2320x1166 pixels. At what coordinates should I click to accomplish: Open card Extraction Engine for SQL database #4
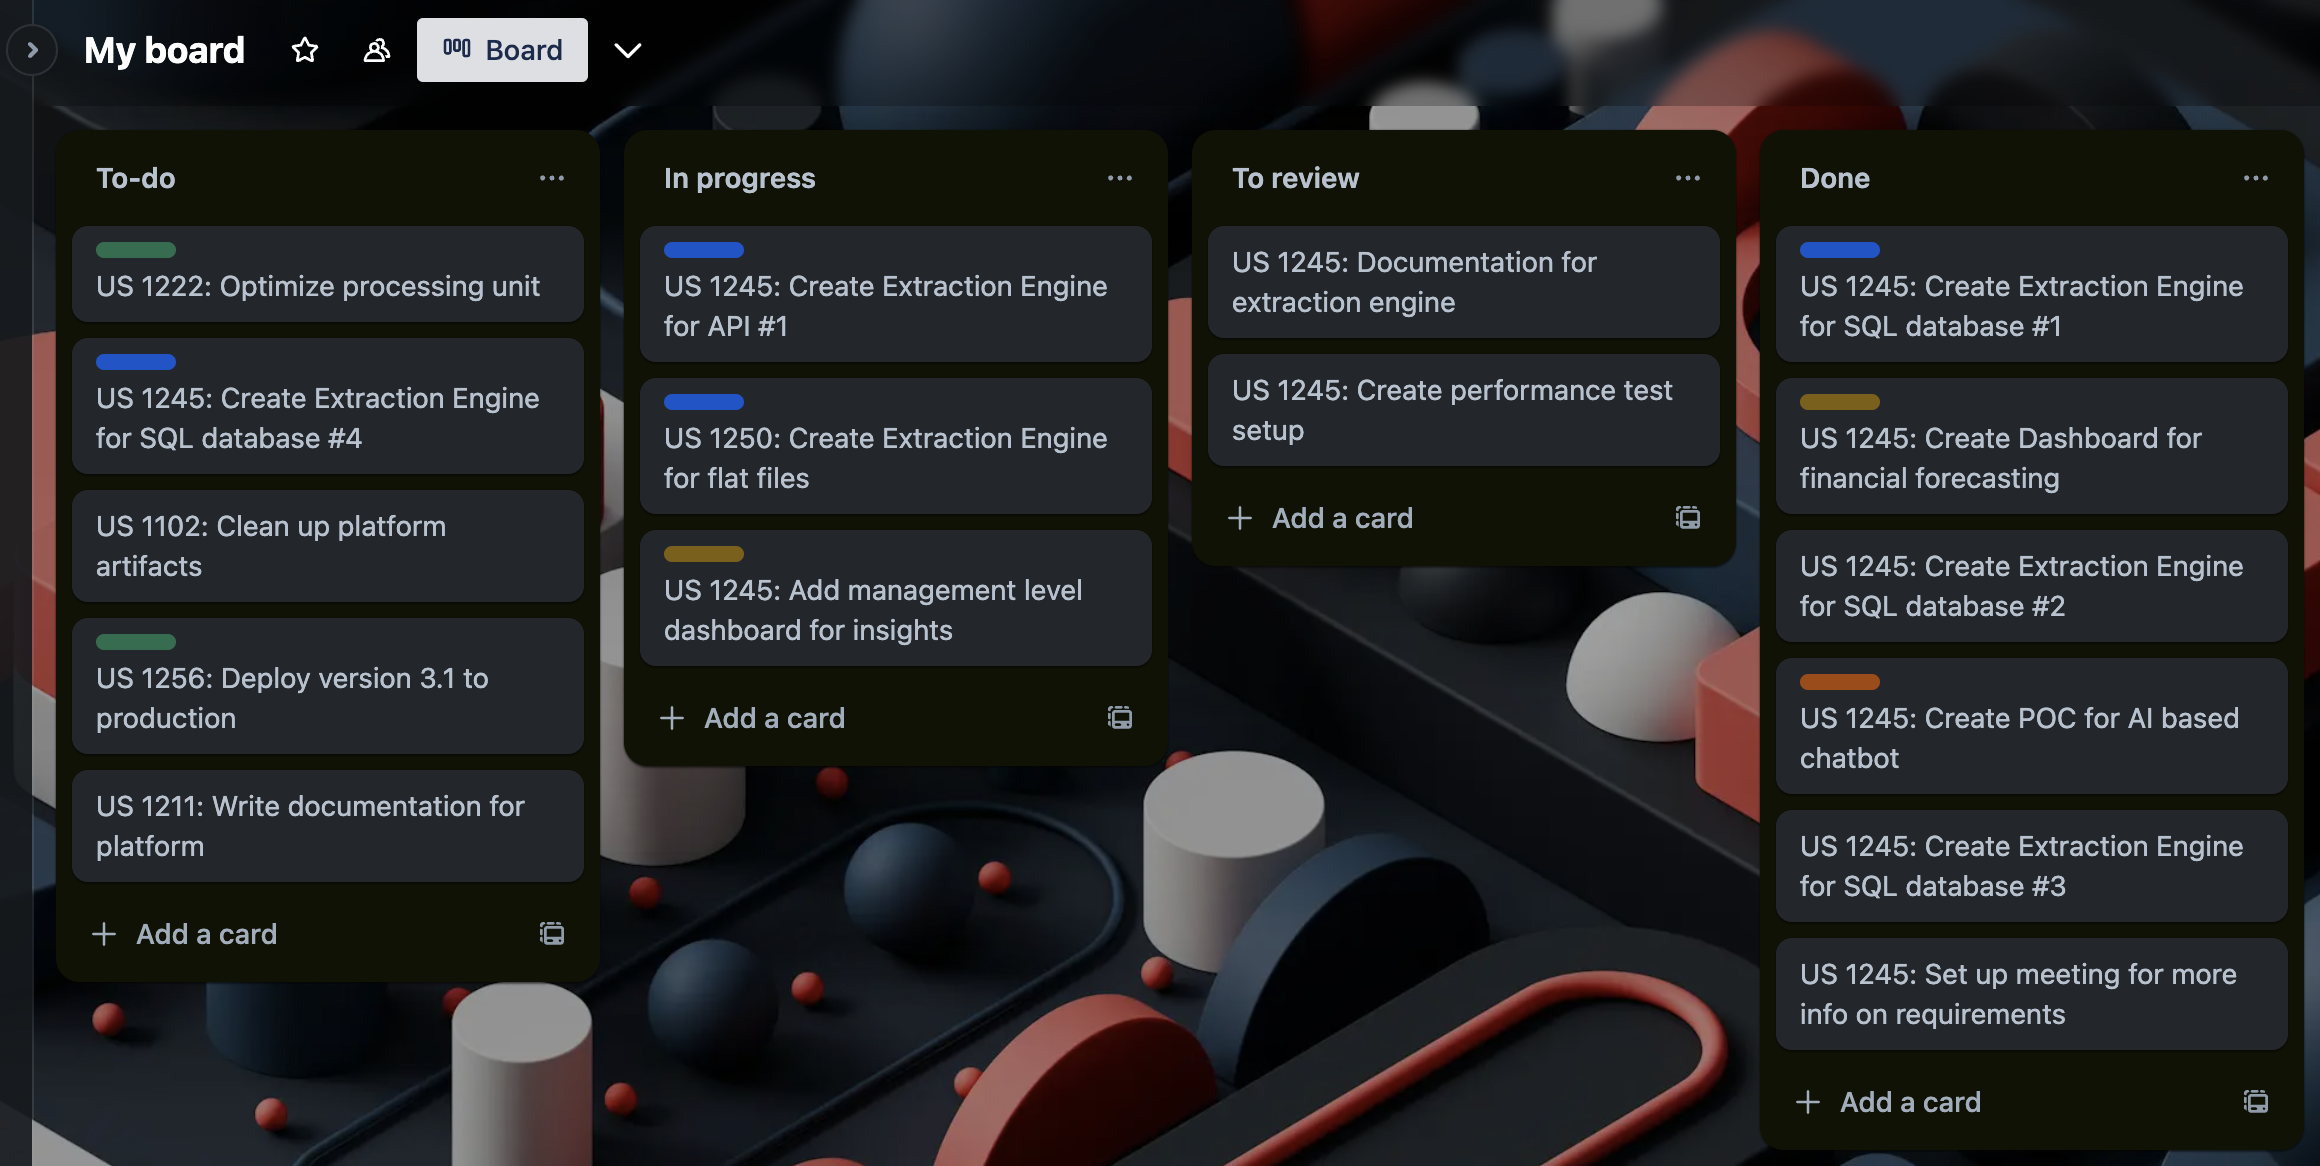coord(328,406)
